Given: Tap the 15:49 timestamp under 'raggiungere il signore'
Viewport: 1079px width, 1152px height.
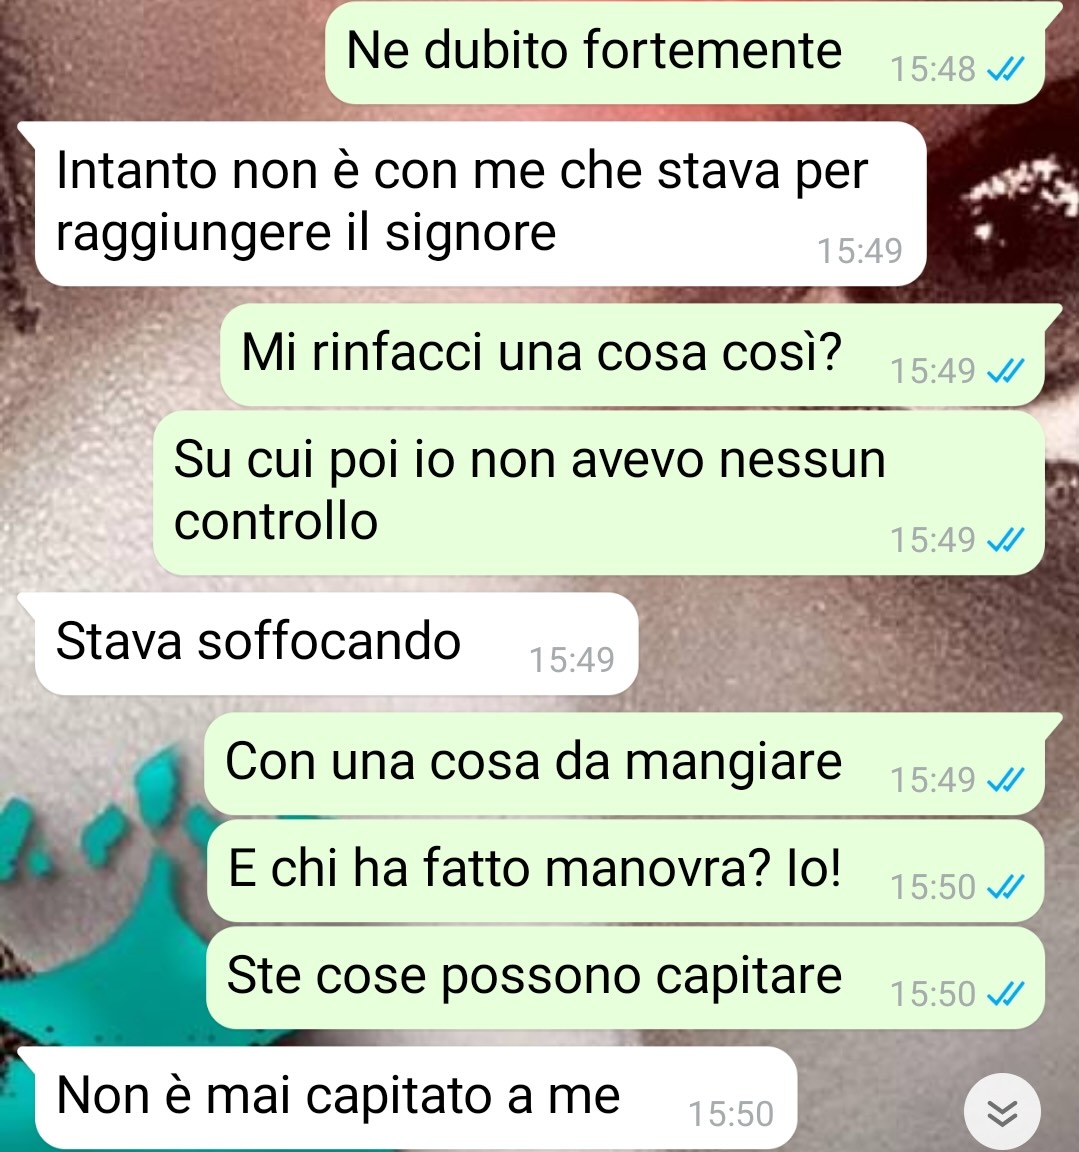Looking at the screenshot, I should click(859, 251).
